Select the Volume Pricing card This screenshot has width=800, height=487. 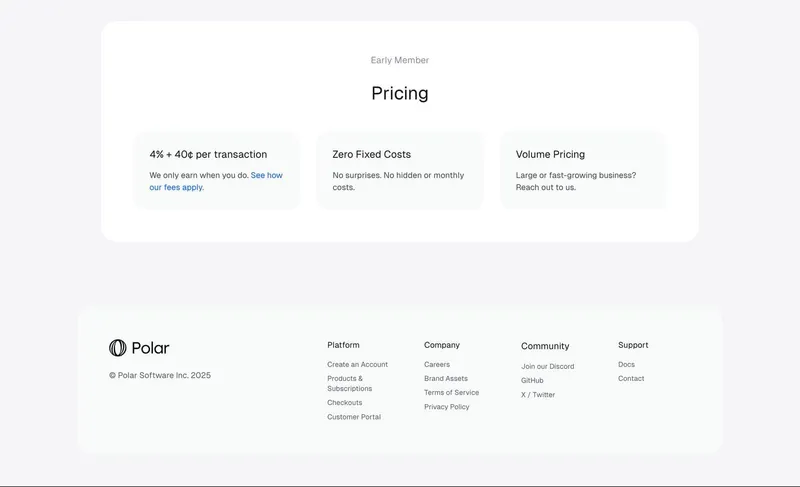coord(583,170)
